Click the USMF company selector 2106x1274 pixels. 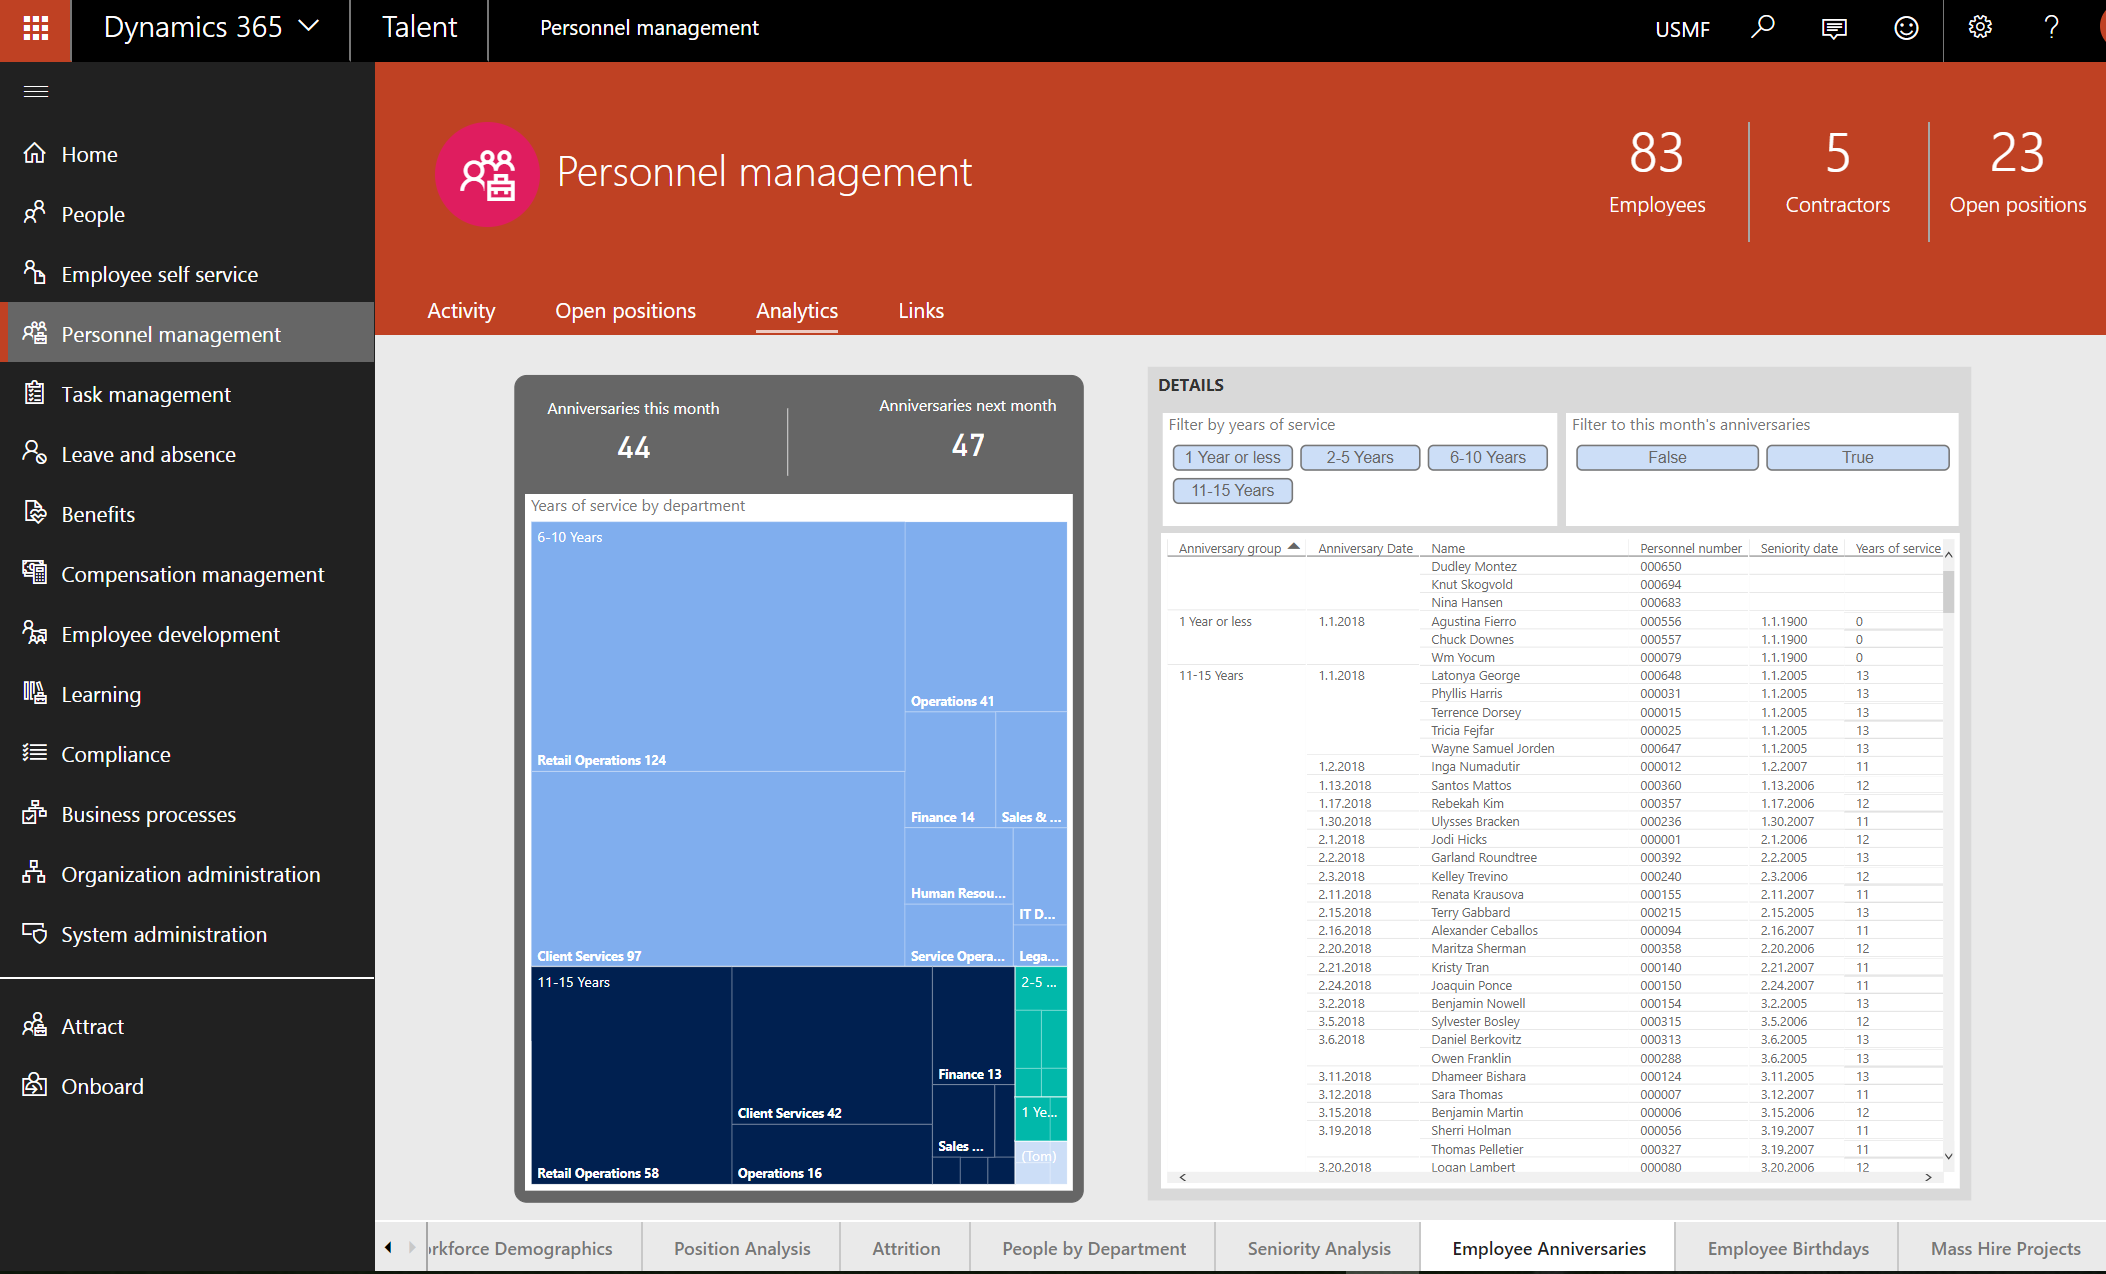pos(1682,29)
